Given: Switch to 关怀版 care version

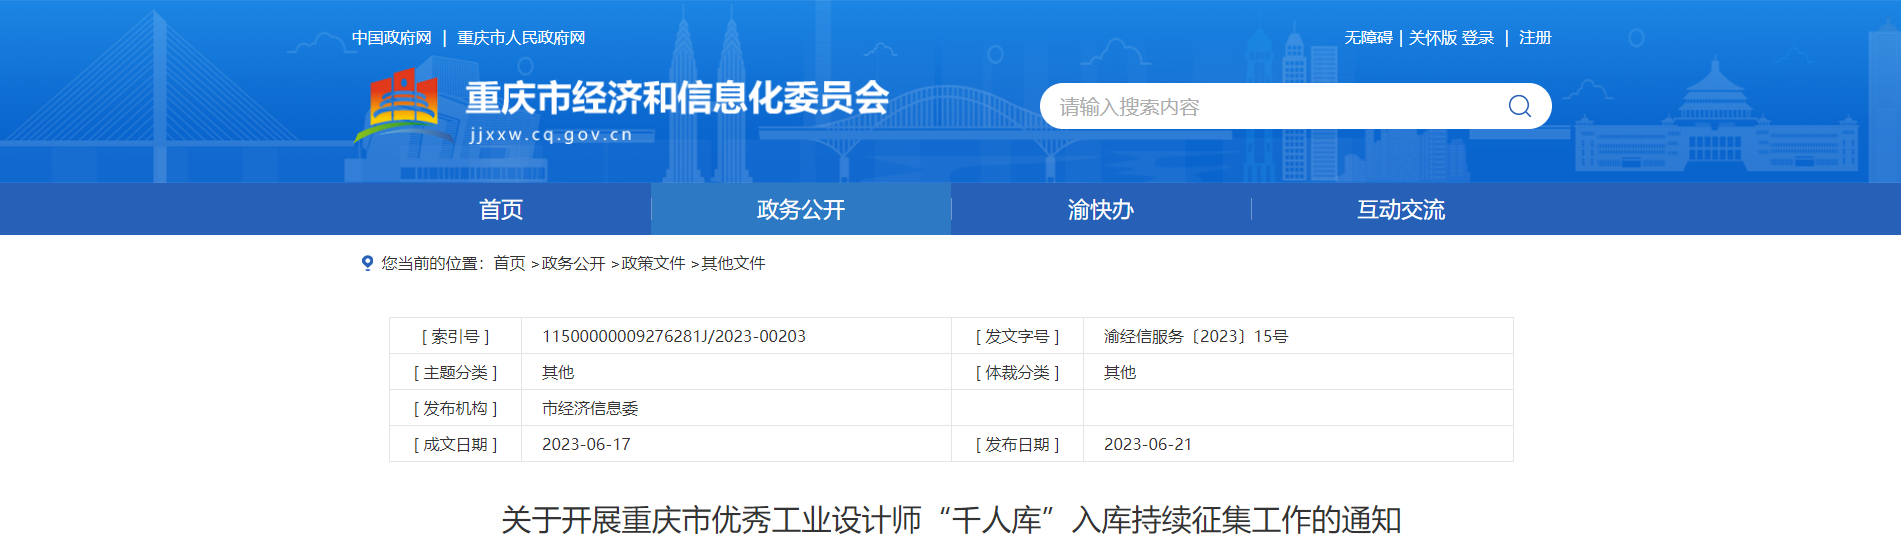Looking at the screenshot, I should tap(1432, 38).
